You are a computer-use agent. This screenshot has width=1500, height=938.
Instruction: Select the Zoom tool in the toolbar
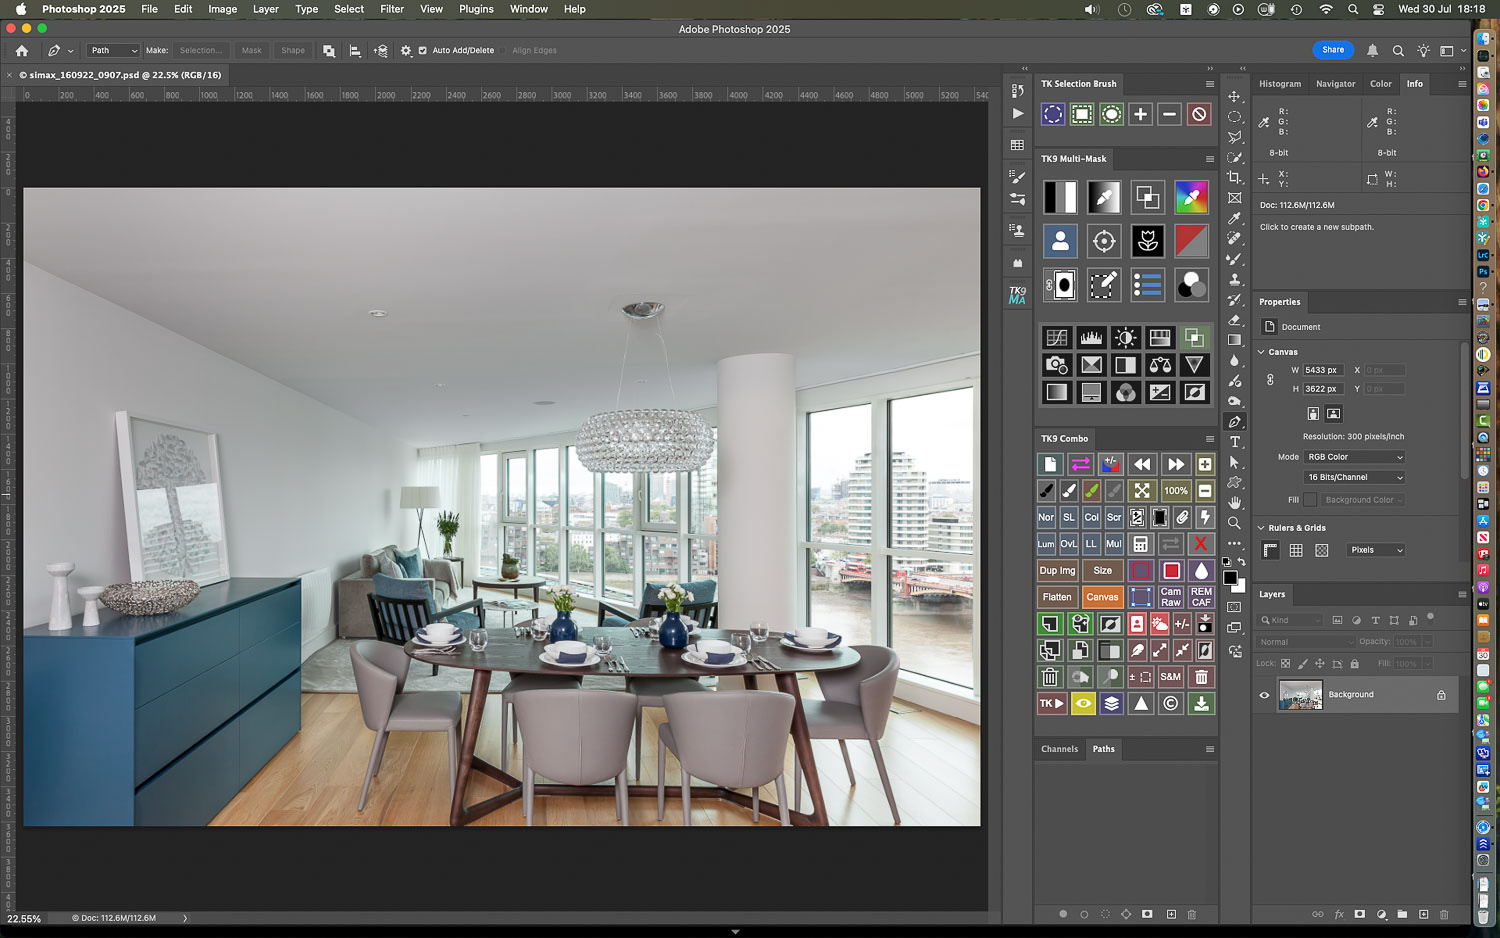[1235, 523]
